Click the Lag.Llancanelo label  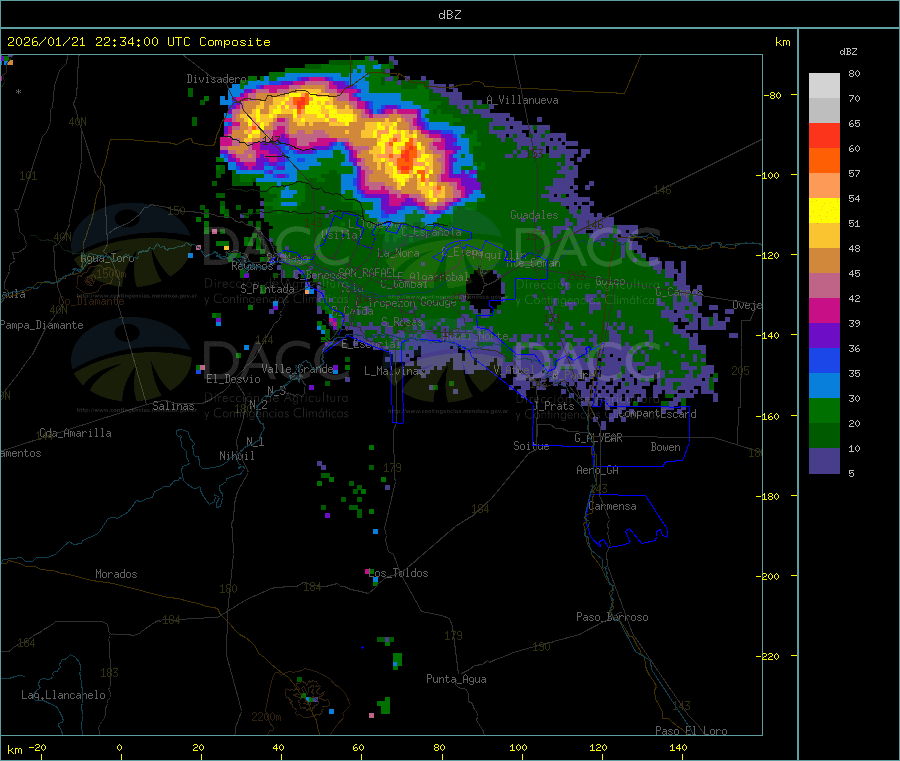[x=63, y=695]
